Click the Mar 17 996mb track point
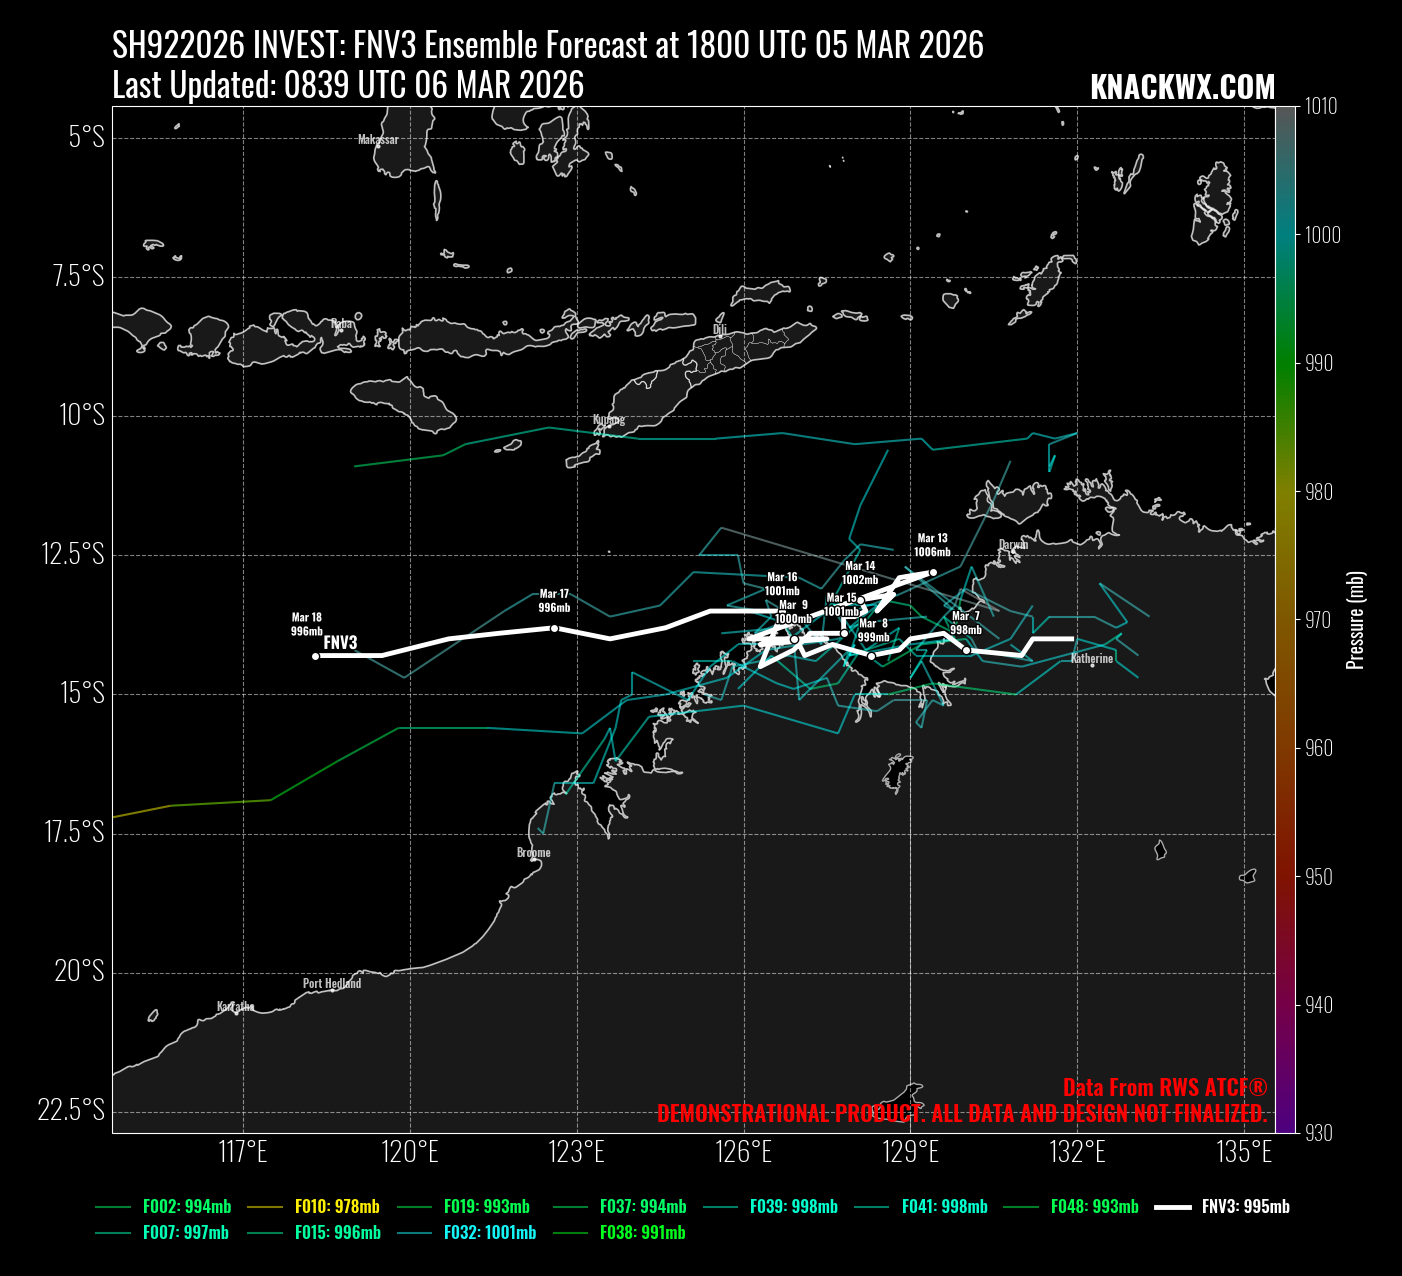The image size is (1402, 1276). point(555,628)
